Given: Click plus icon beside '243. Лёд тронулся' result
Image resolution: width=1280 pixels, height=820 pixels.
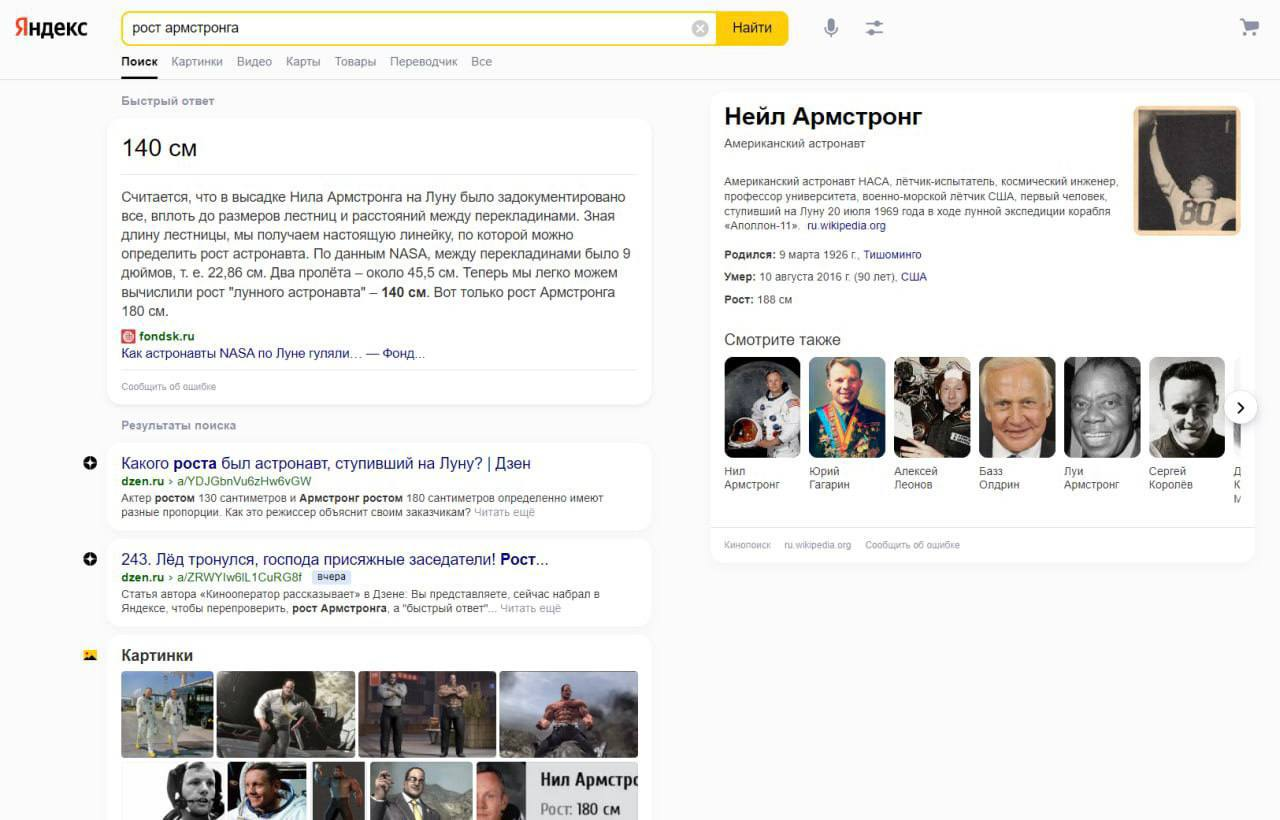Looking at the screenshot, I should pos(90,559).
